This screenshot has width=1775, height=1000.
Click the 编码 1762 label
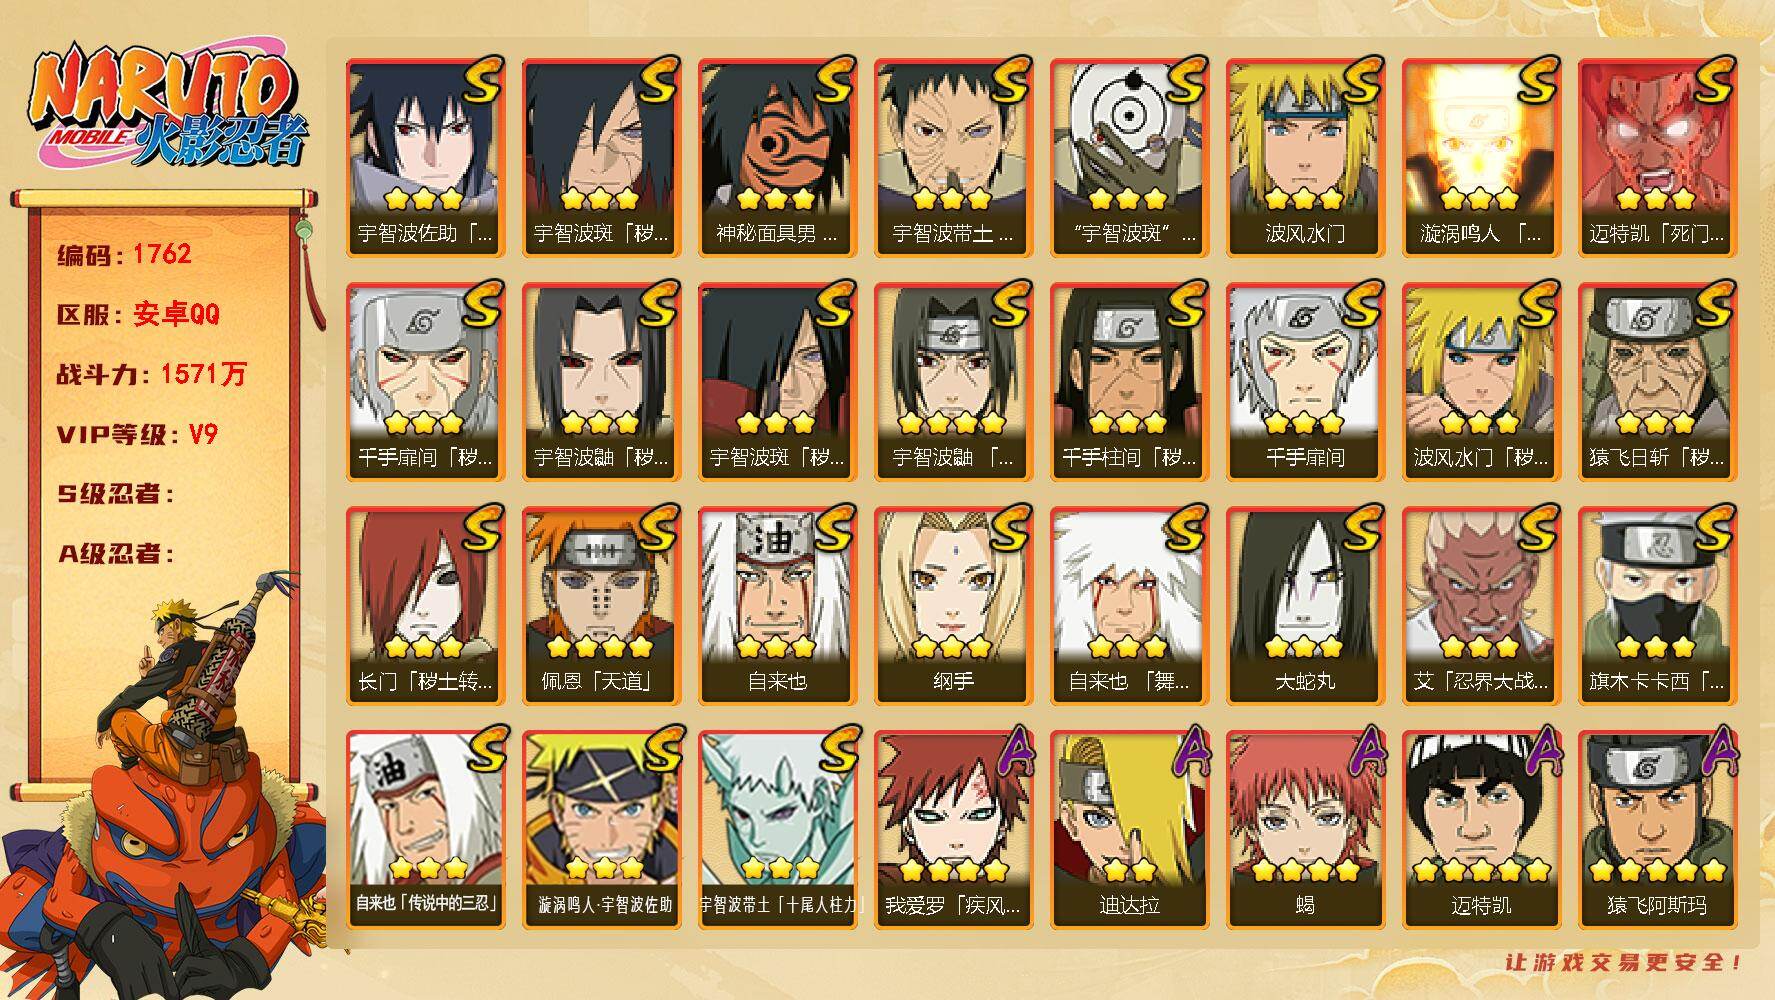click(124, 254)
